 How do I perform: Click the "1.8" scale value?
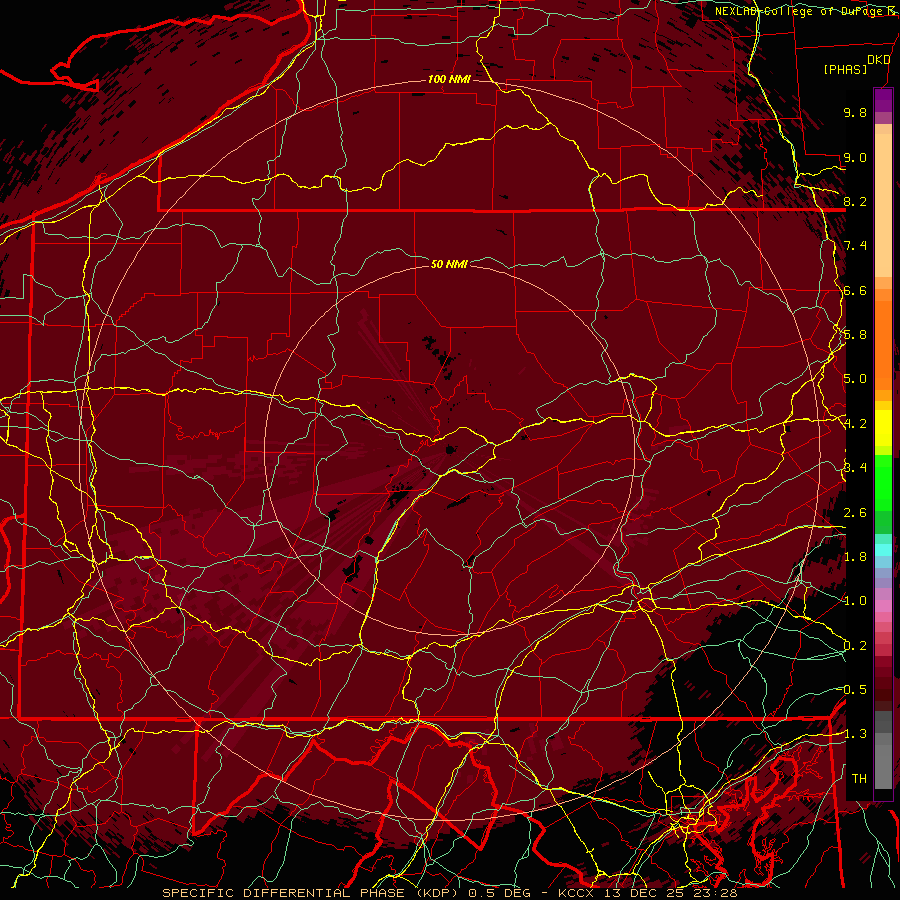[855, 557]
